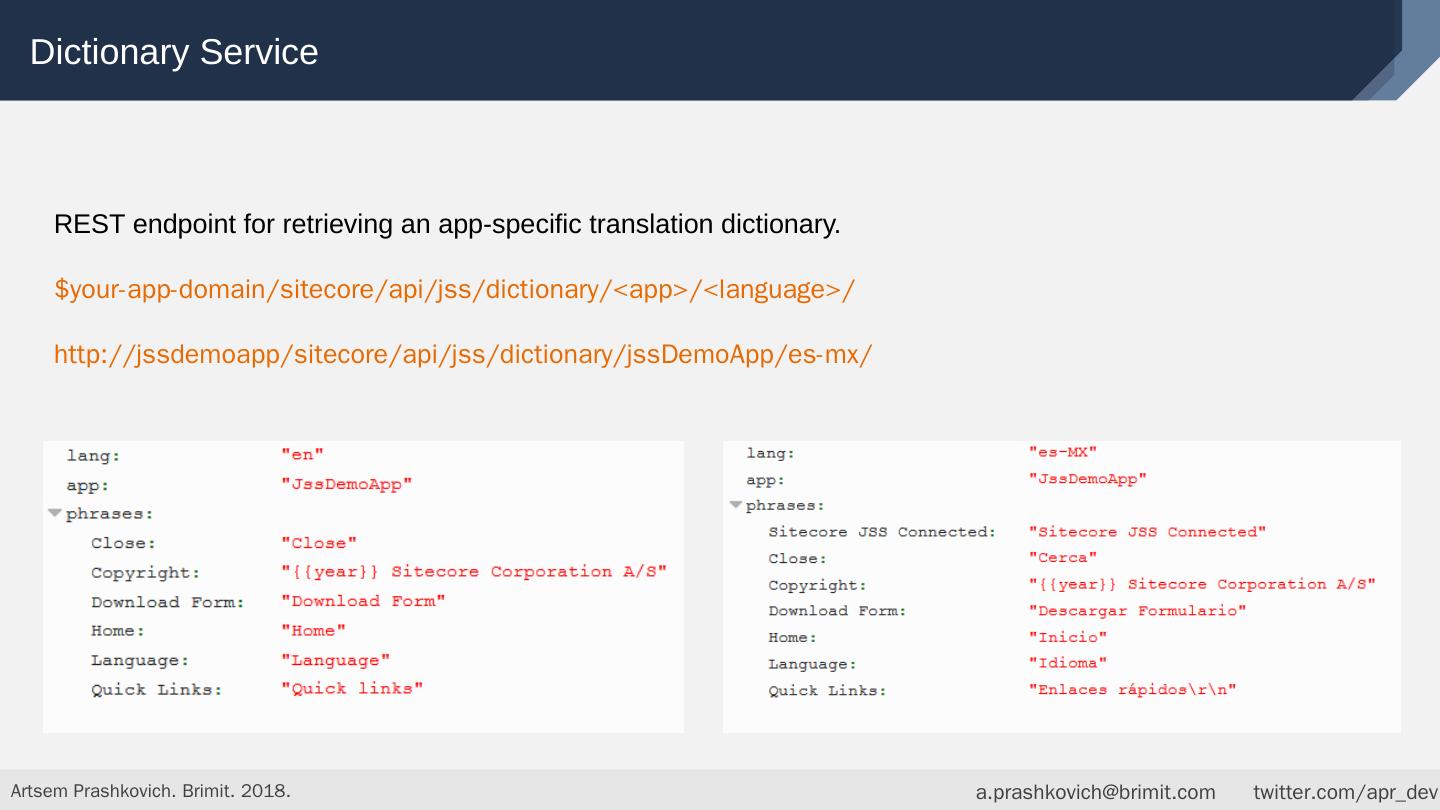The height and width of the screenshot is (810, 1440).
Task: Collapse the phrases node in es-MX panel
Action: [736, 505]
